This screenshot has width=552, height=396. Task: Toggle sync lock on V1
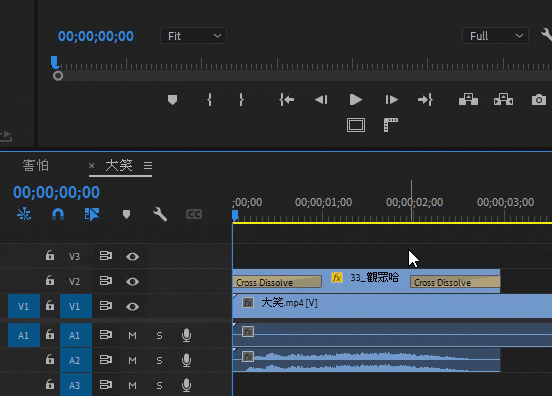pos(106,306)
